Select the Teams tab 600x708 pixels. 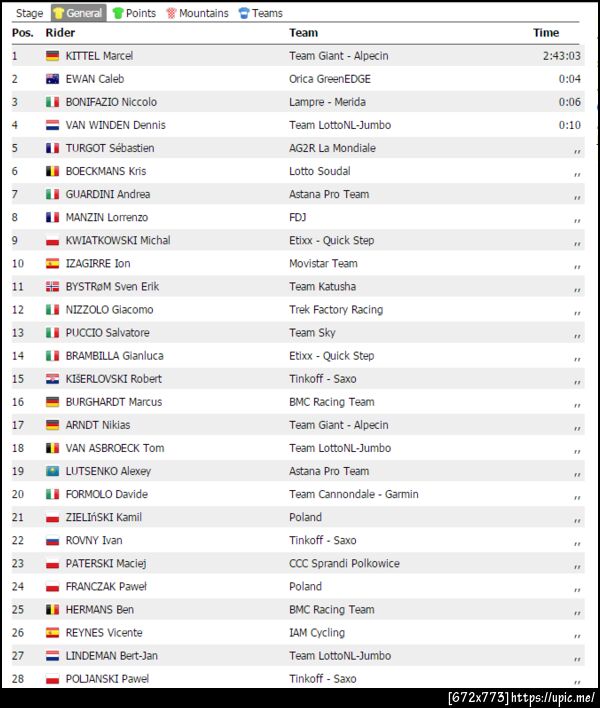[267, 13]
